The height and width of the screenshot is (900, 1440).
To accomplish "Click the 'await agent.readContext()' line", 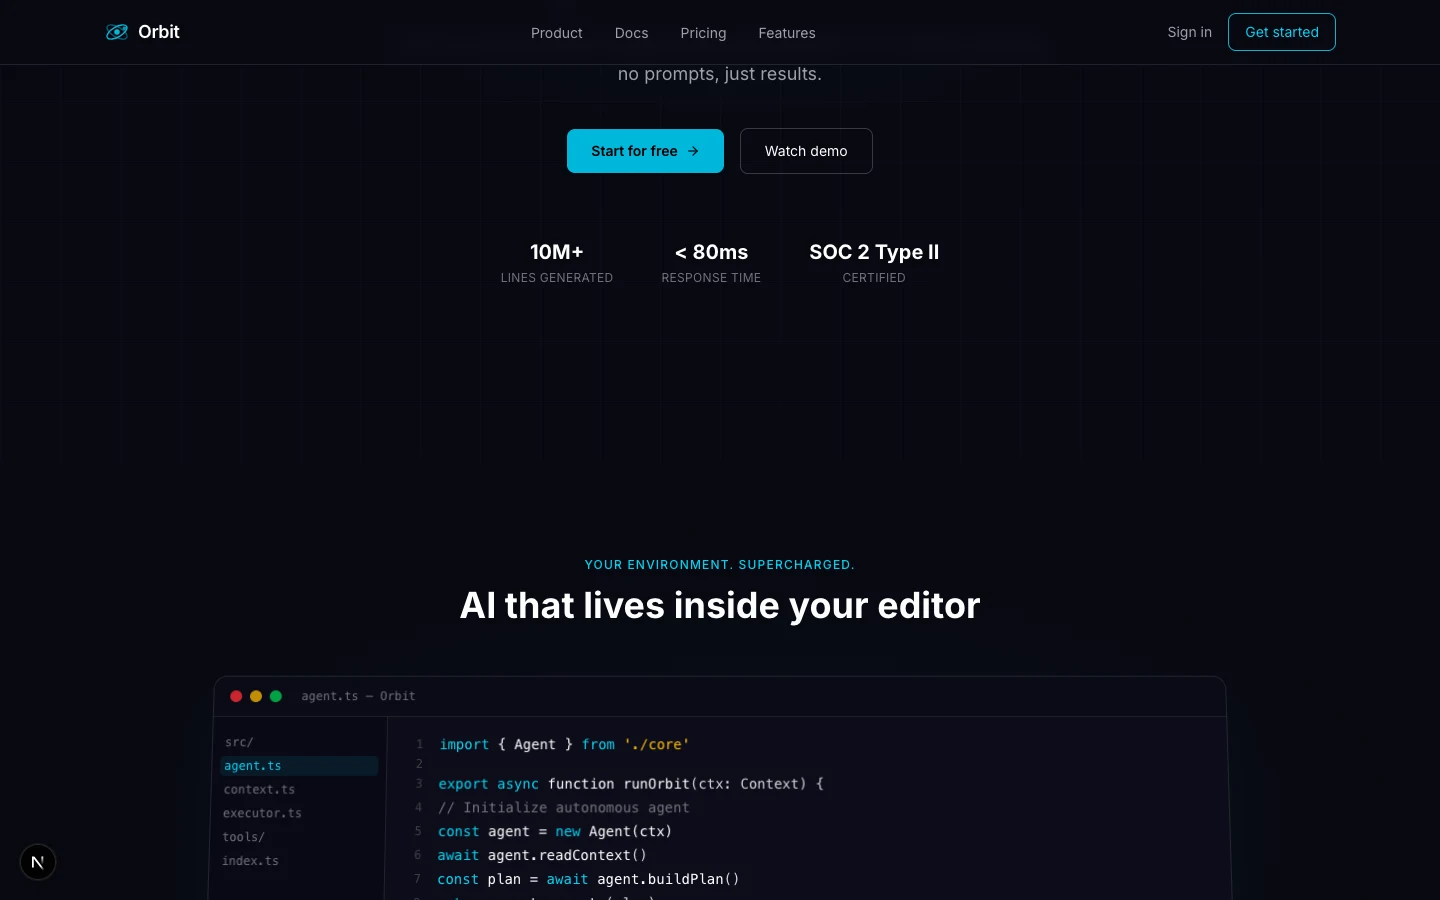I will coord(542,856).
